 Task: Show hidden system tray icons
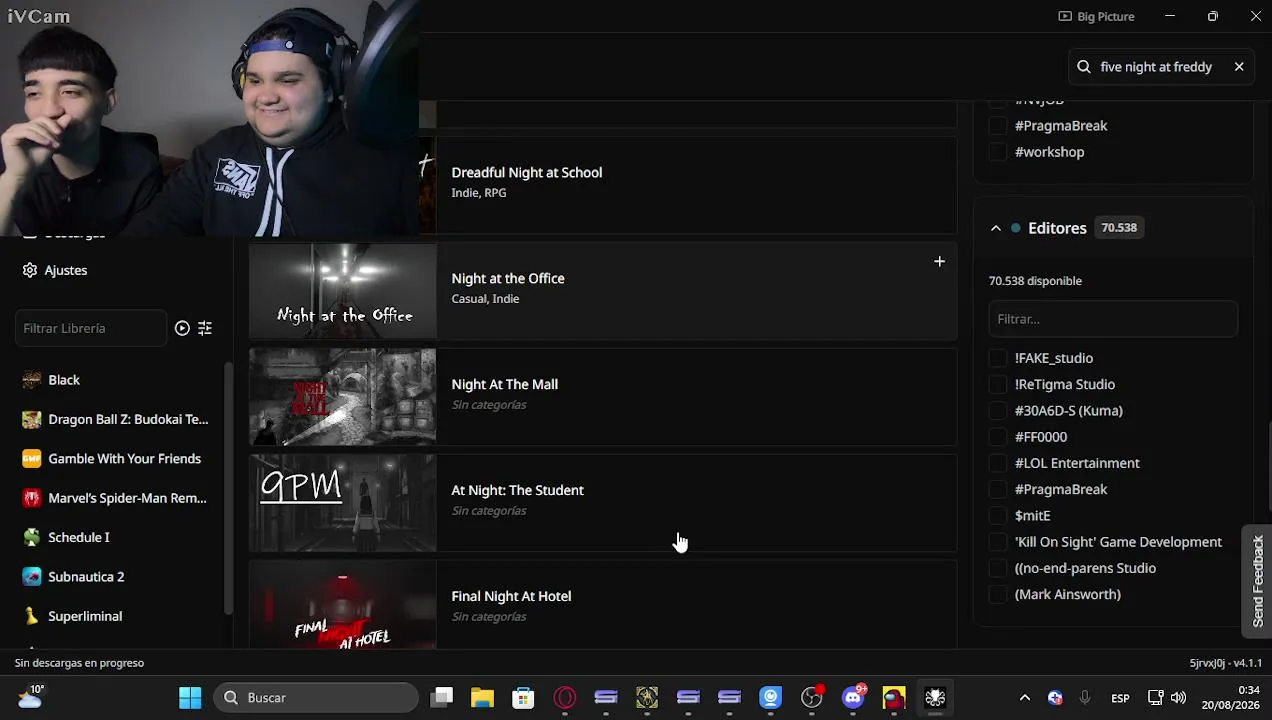(1024, 698)
